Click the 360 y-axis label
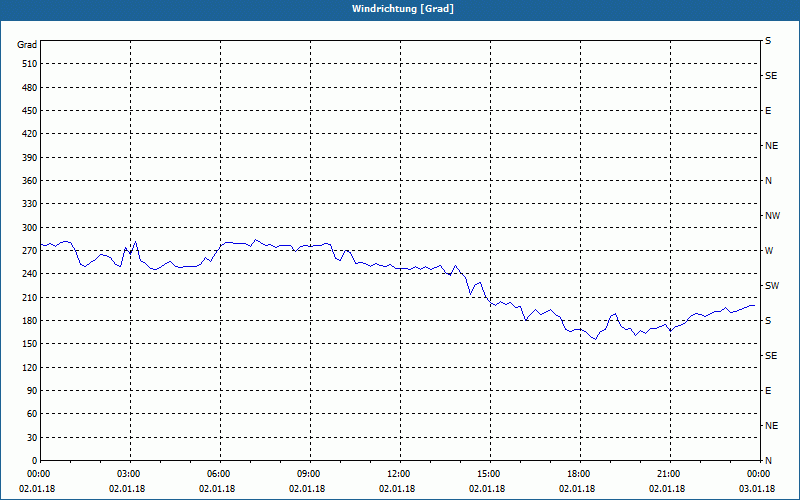This screenshot has height=500, width=800. click(30, 181)
